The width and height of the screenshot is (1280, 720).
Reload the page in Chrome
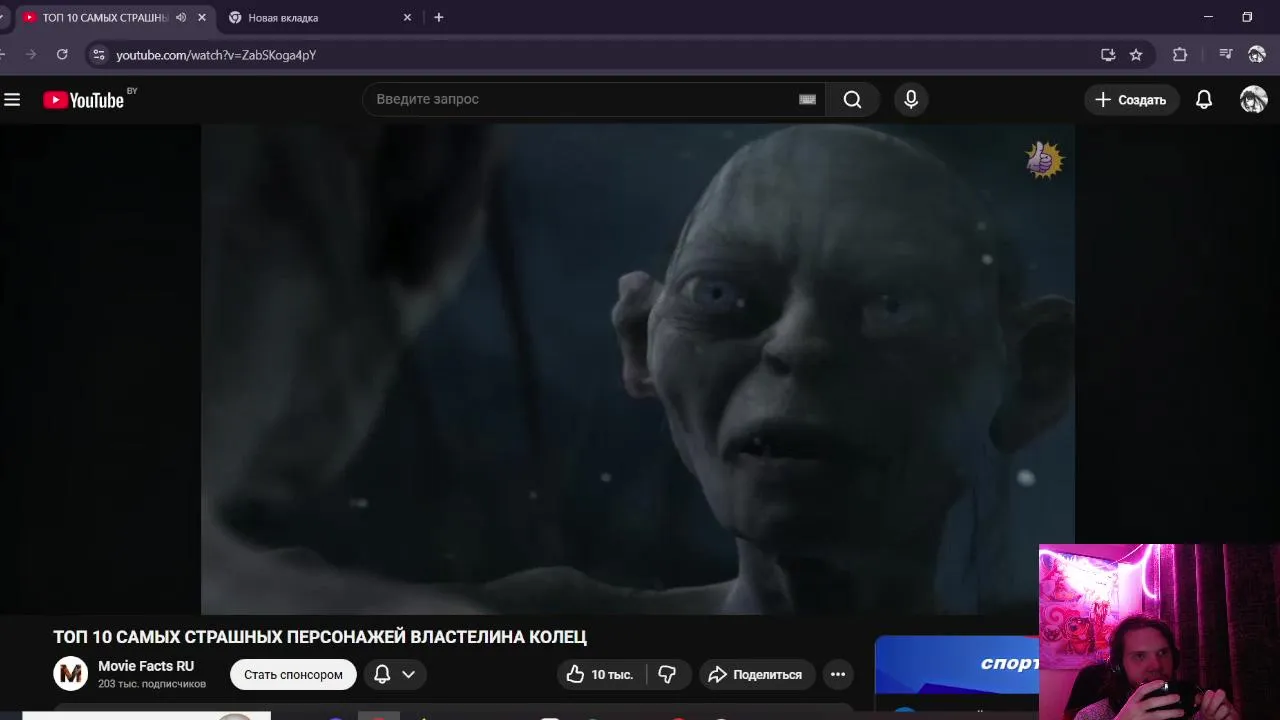point(62,54)
